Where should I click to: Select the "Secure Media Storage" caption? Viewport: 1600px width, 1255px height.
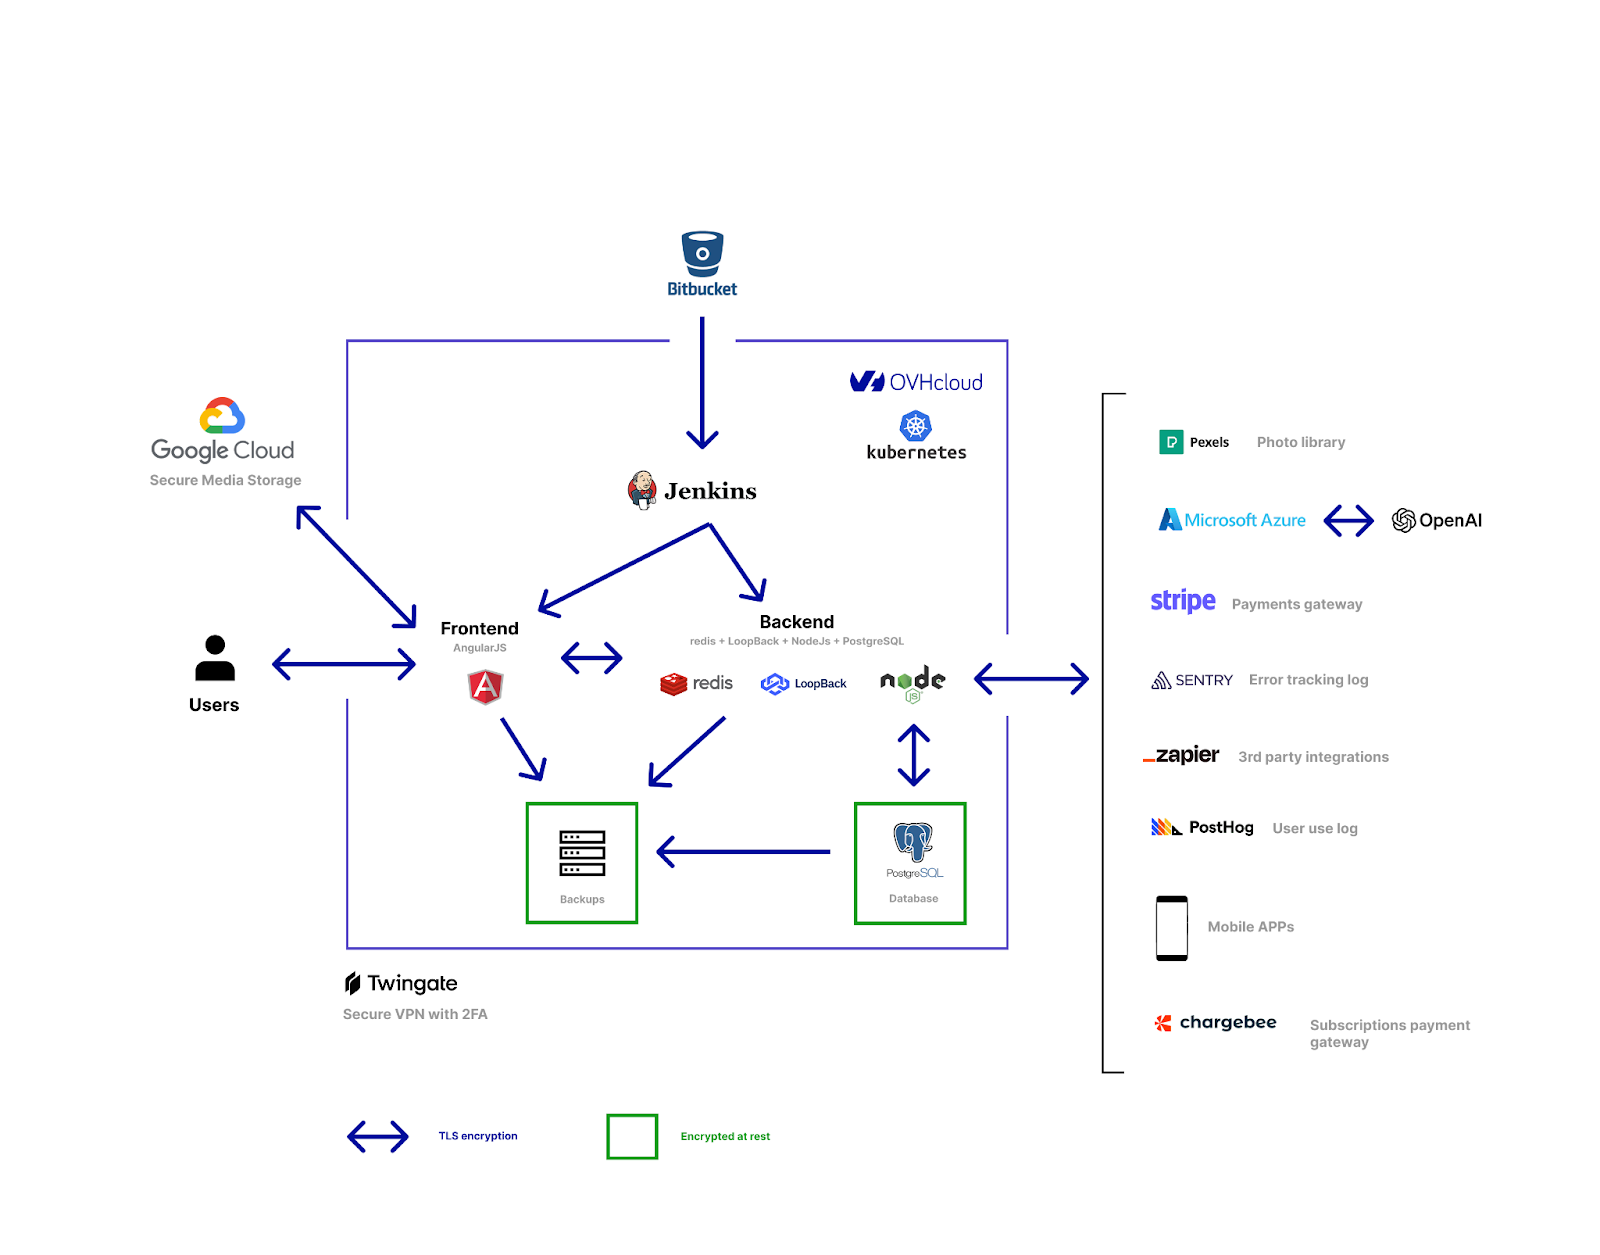tap(226, 480)
